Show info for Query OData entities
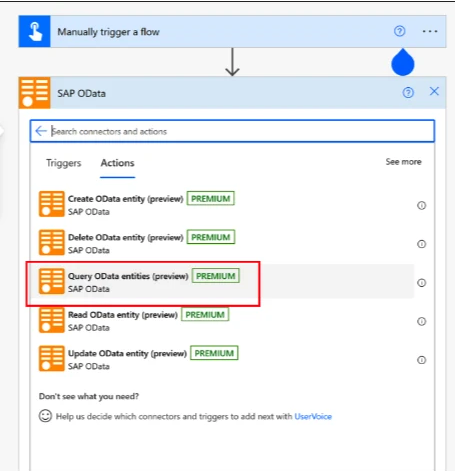Viewport: 455px width, 471px height. [422, 283]
